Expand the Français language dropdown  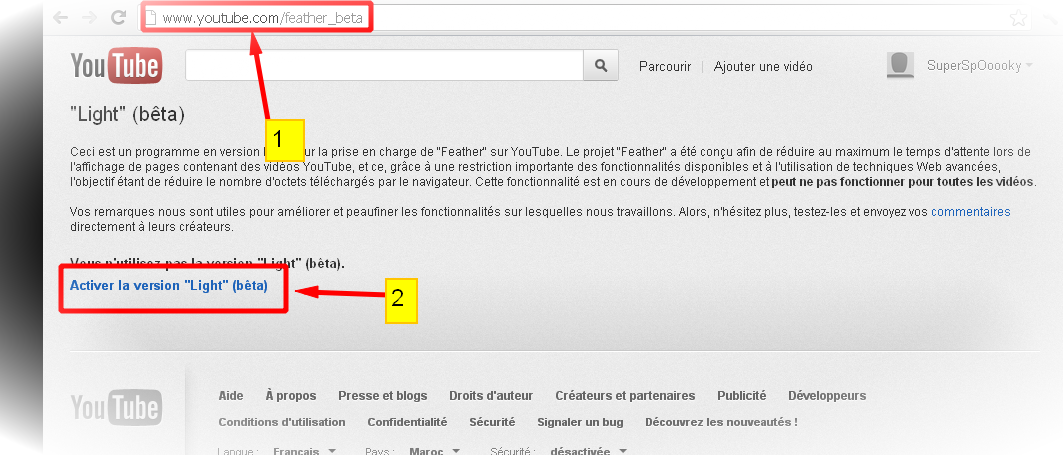point(305,451)
